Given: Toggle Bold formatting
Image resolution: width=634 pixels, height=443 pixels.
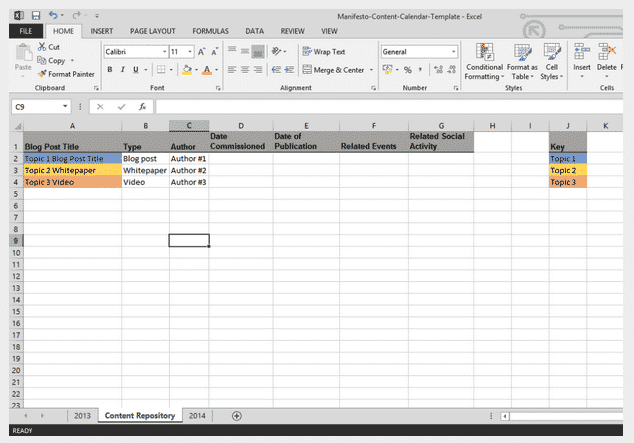Looking at the screenshot, I should pos(110,70).
